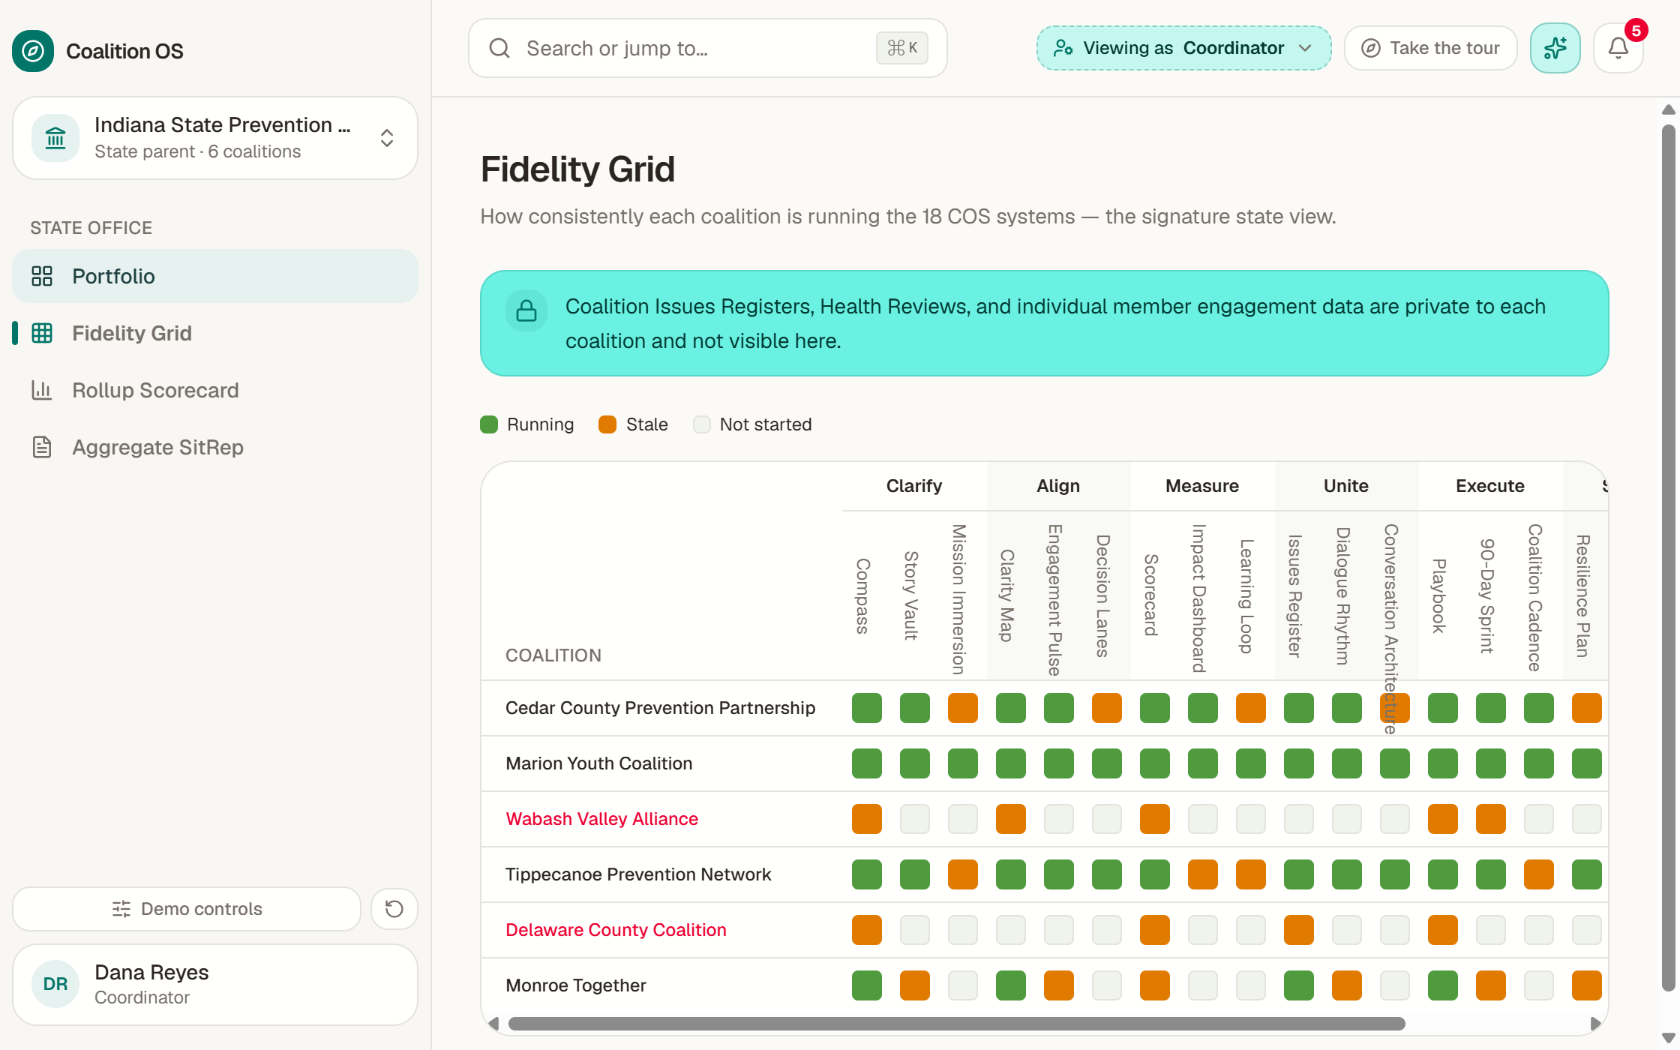Screen dimensions: 1680x1050
Task: Click the ⌘K shortcut badge in search
Action: coord(902,48)
